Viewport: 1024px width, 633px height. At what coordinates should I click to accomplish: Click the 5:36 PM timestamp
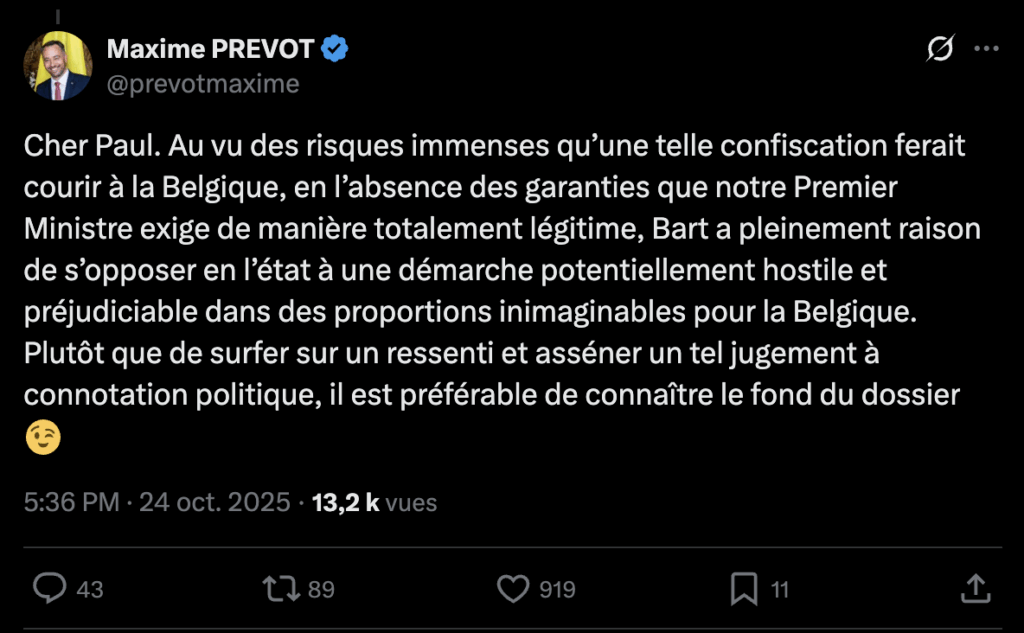point(71,502)
